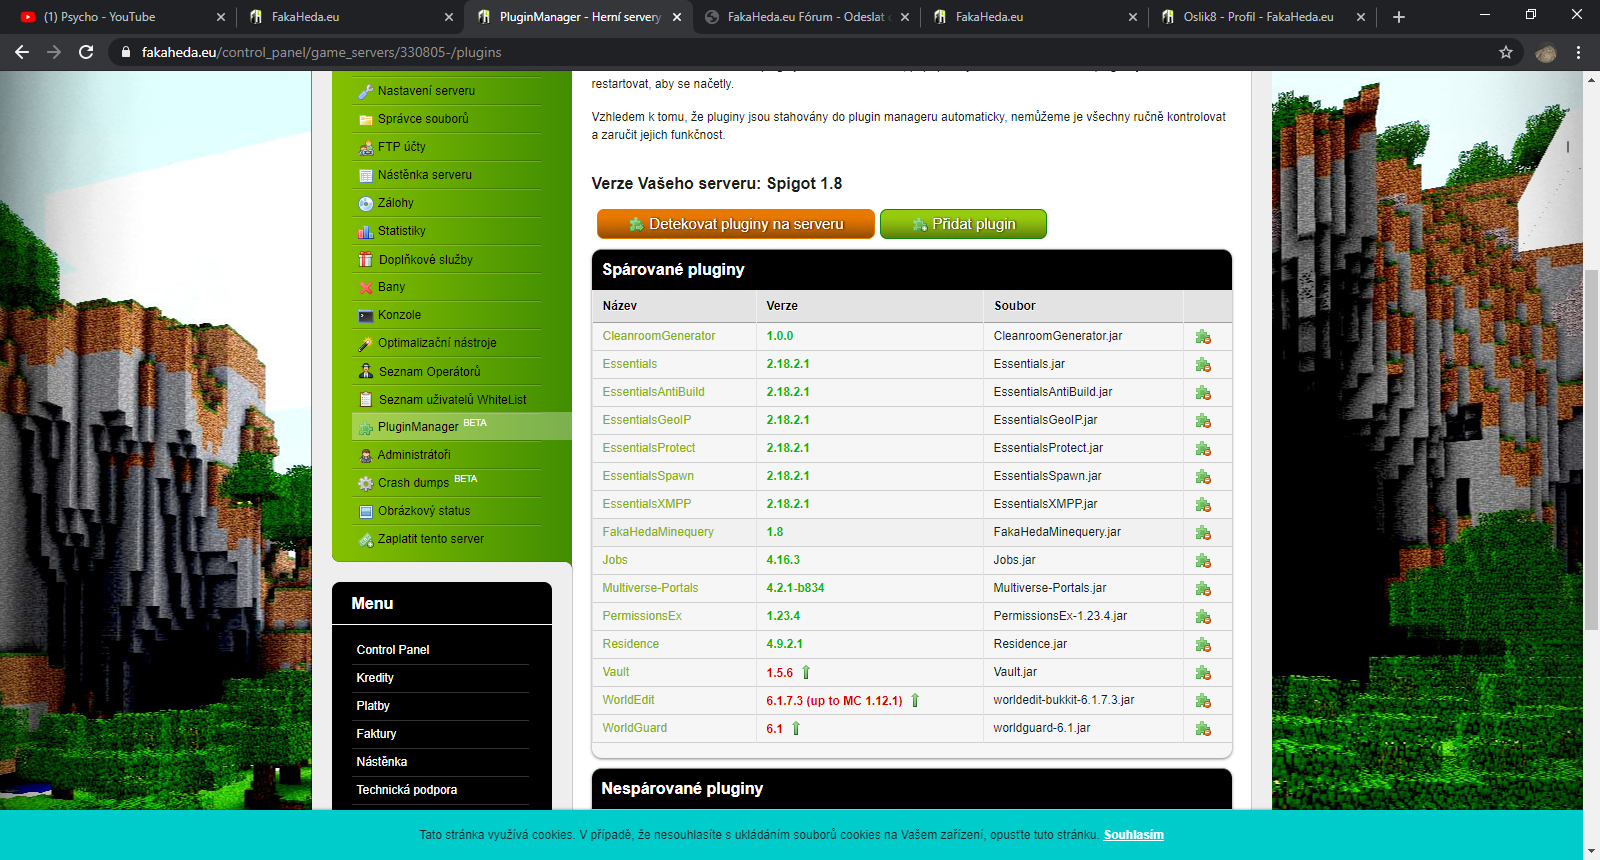
Task: Open Chrome three-dot menu
Action: tap(1579, 52)
